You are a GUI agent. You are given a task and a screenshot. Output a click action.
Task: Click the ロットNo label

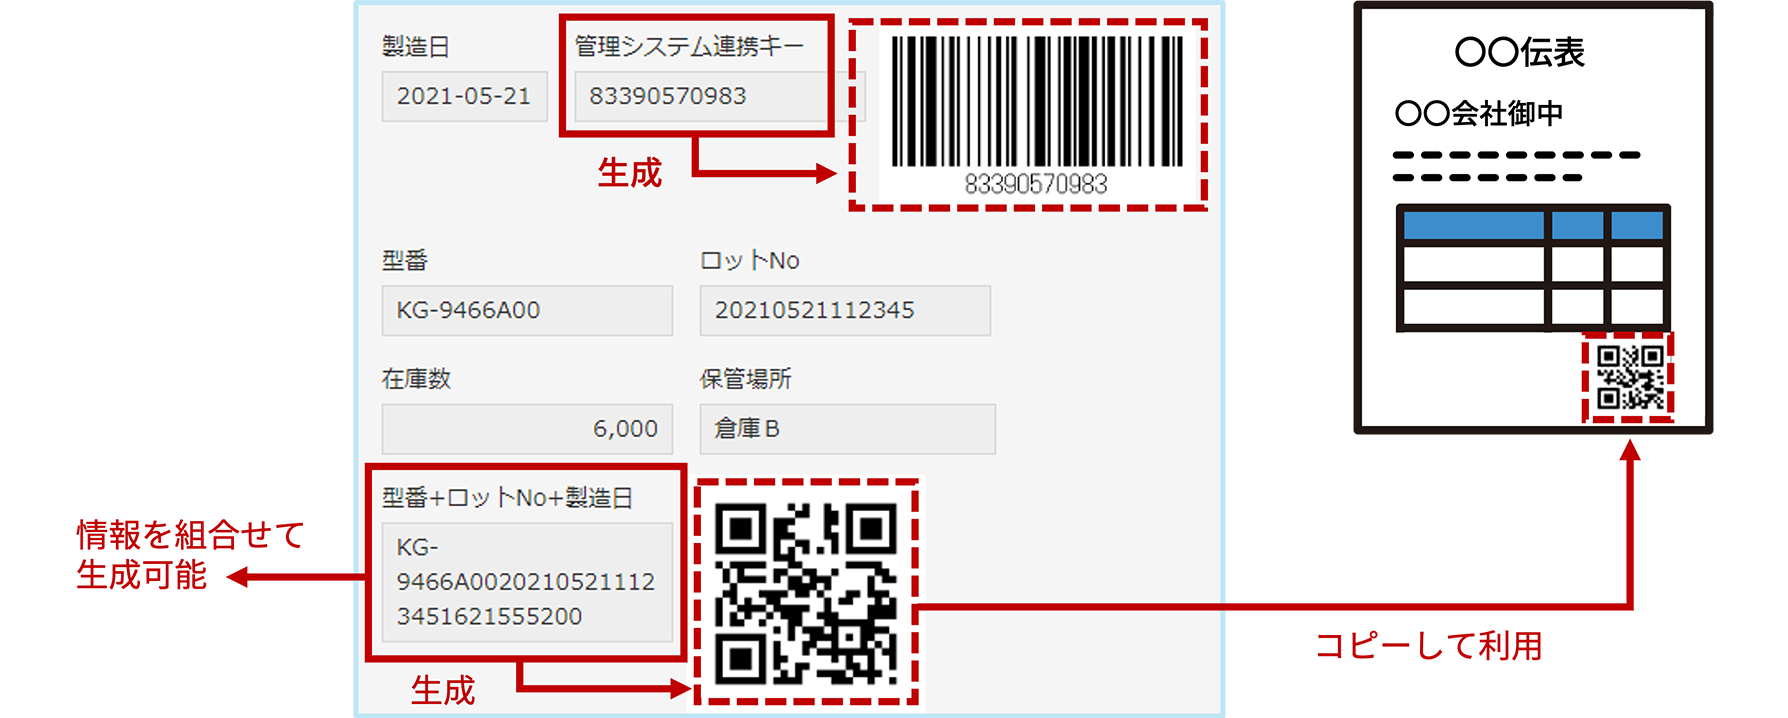coord(750,261)
